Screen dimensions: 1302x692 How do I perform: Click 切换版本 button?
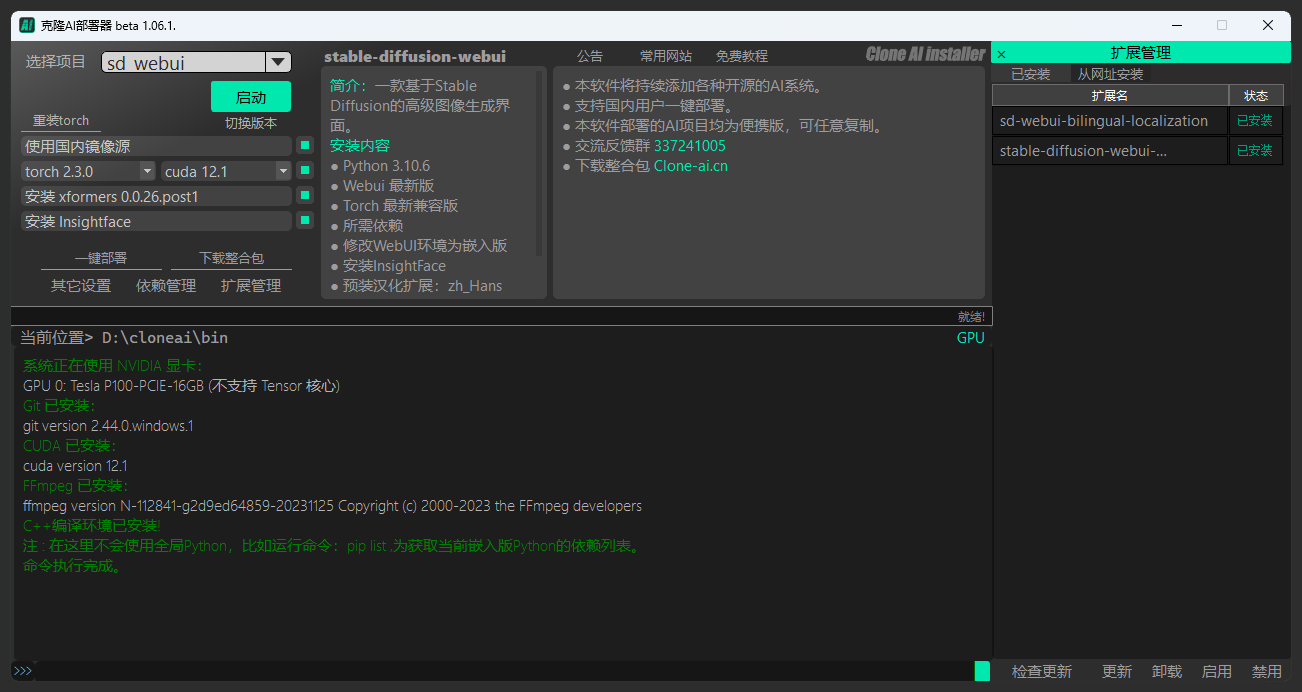point(251,124)
